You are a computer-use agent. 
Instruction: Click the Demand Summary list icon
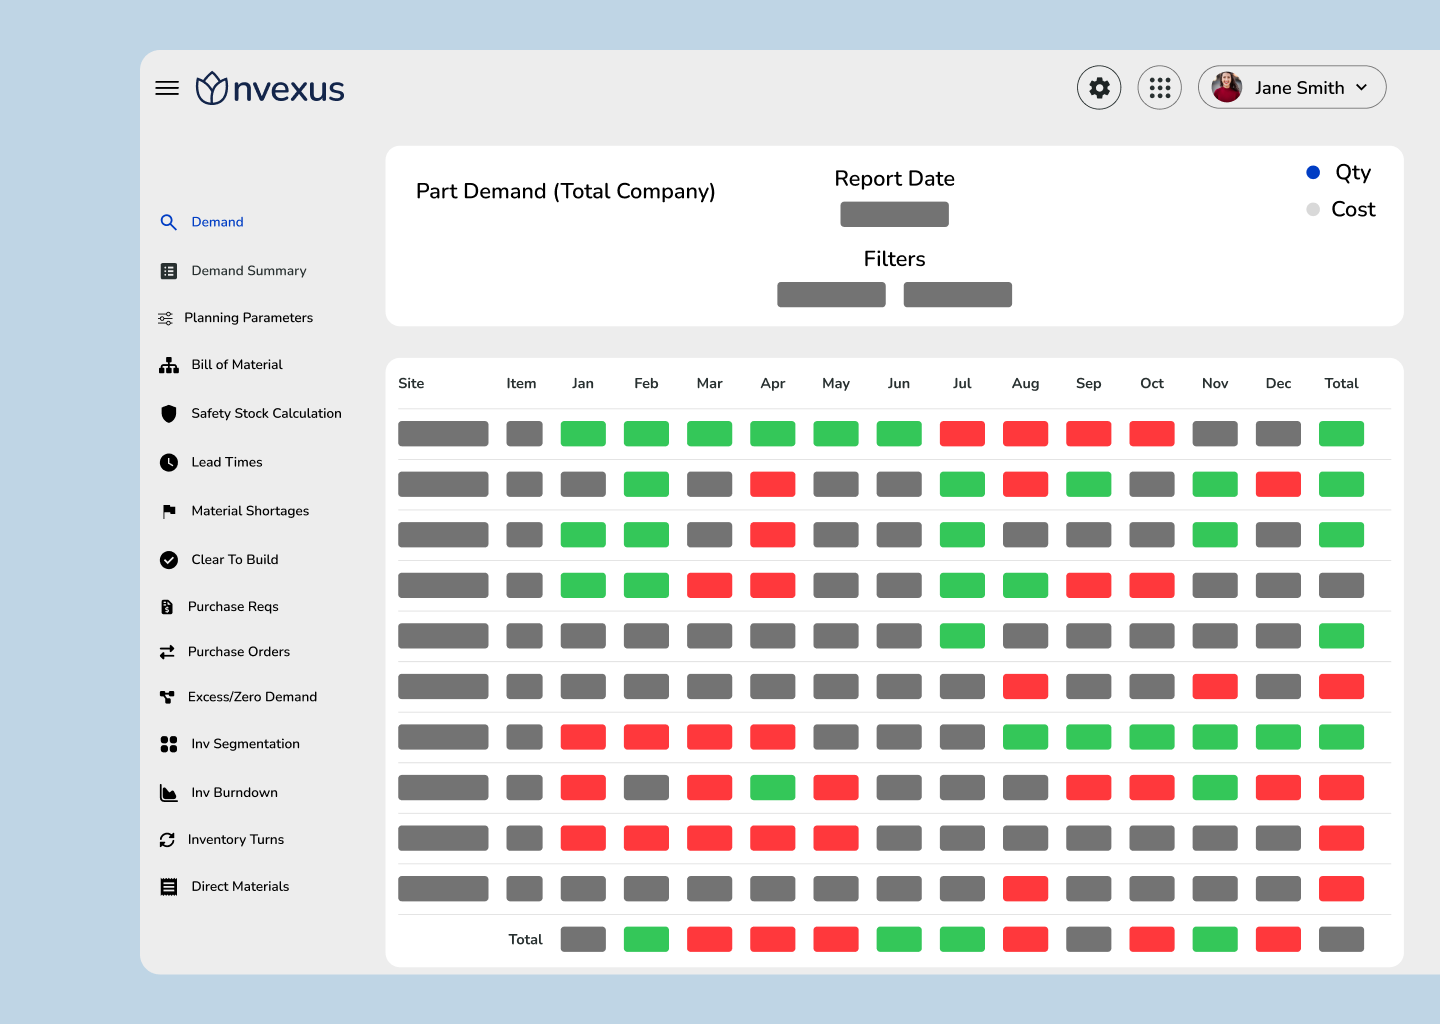pos(169,271)
